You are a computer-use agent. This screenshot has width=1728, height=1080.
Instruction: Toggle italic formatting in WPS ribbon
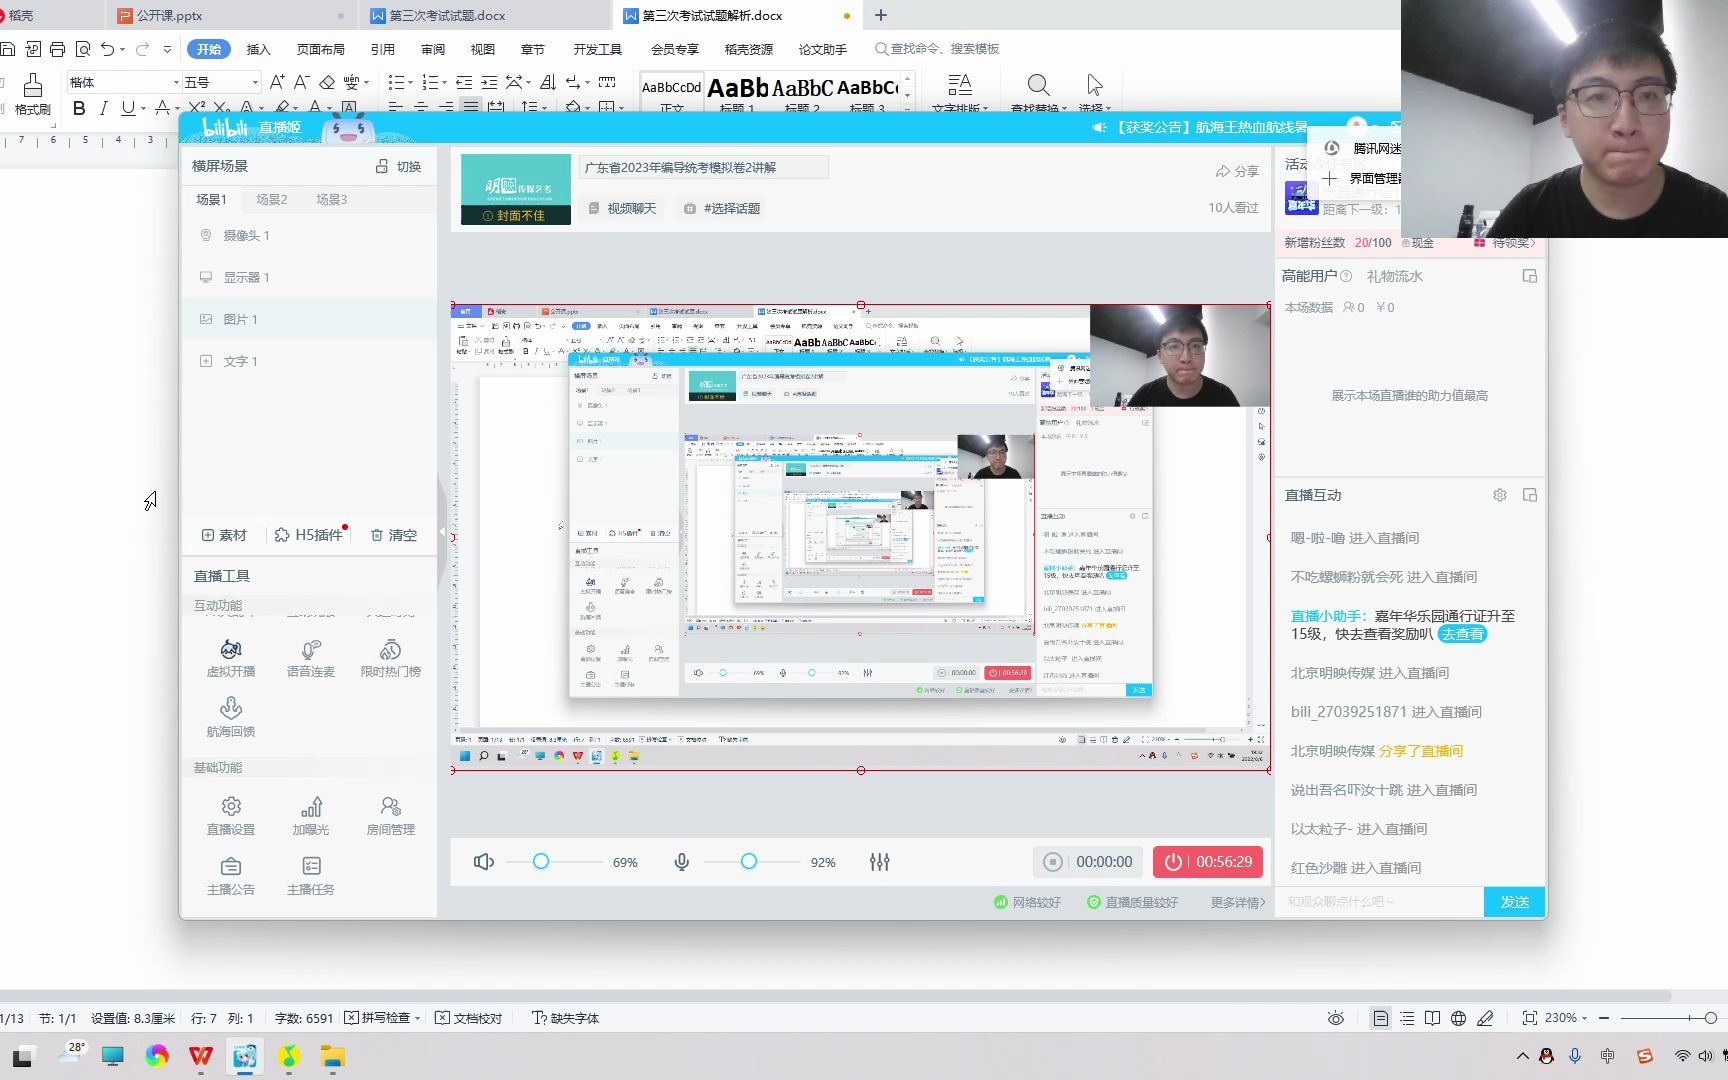point(103,108)
